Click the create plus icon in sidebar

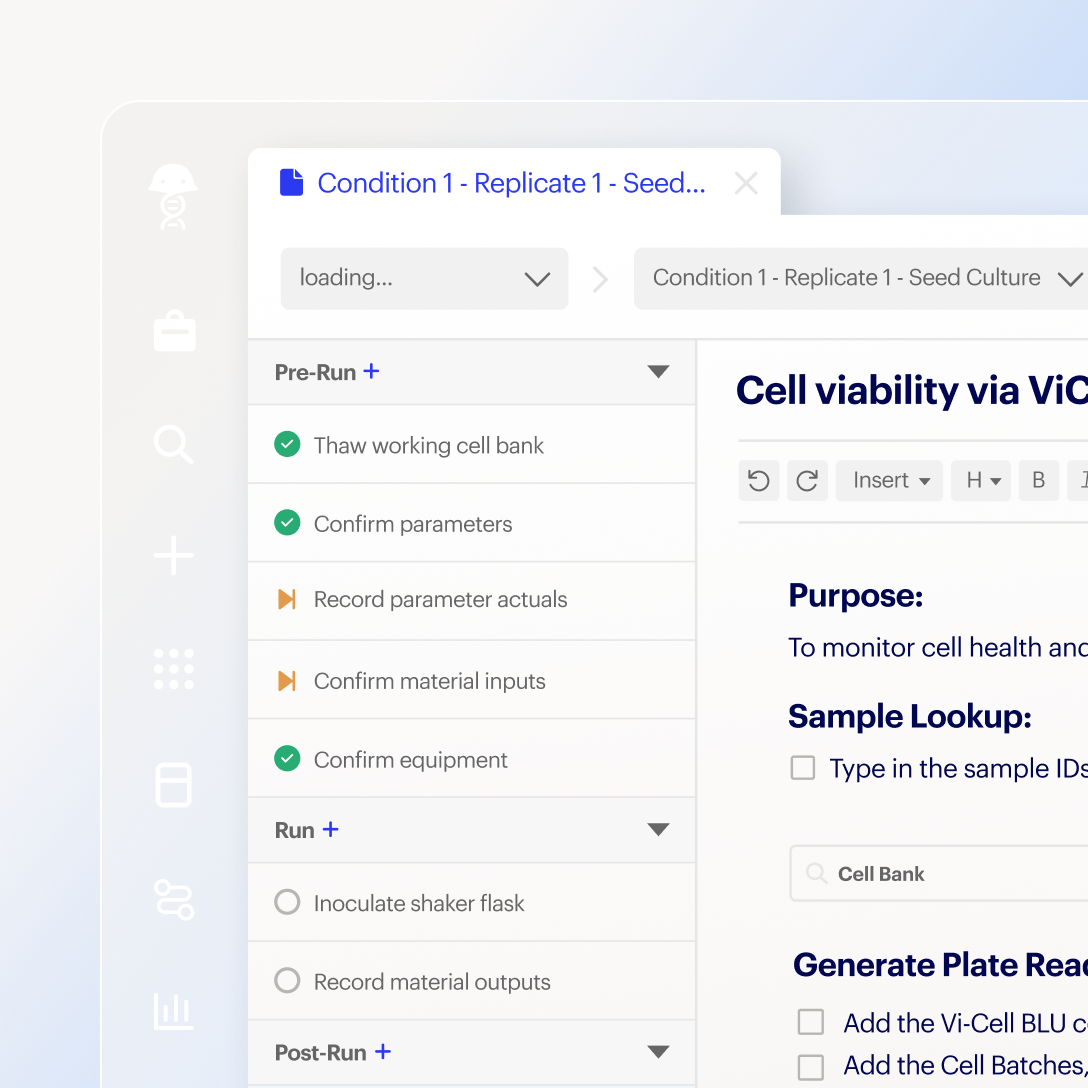pos(173,555)
